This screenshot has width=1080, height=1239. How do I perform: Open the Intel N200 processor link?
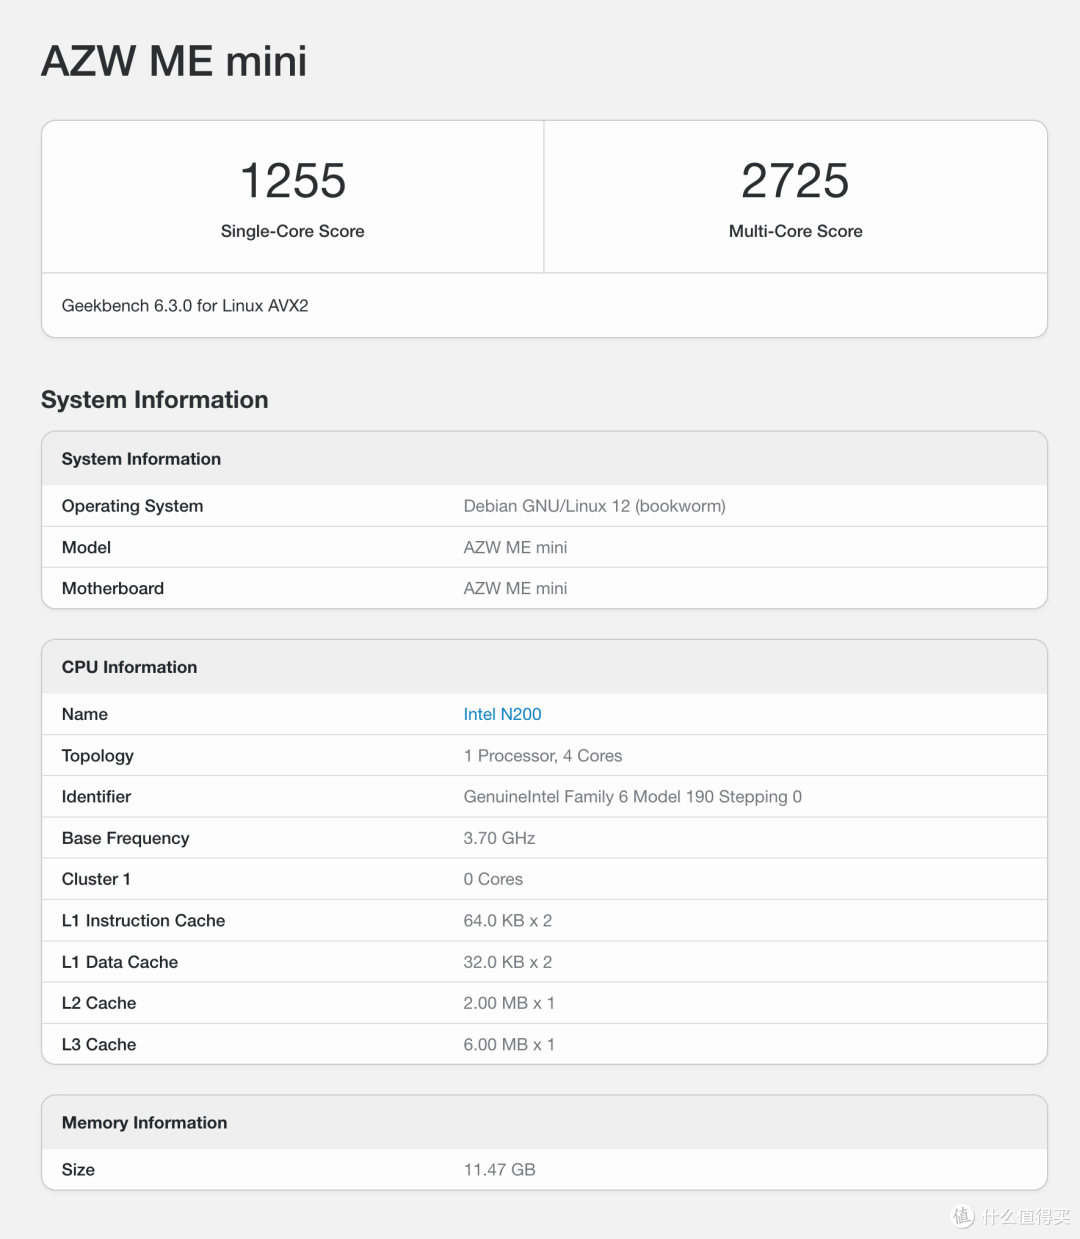coord(502,714)
